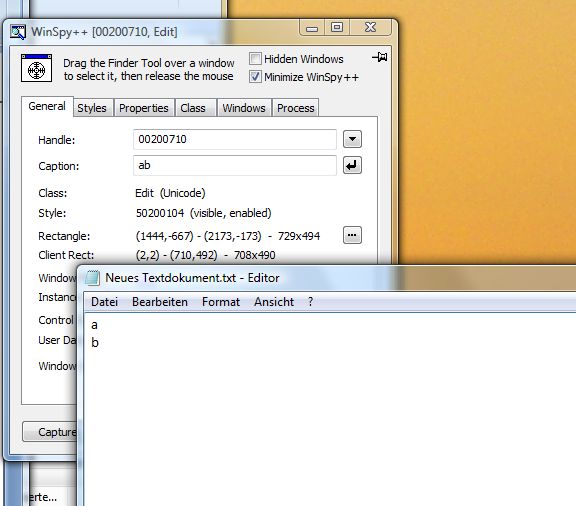The image size is (576, 506).
Task: Switch to the Styles tab
Action: [x=92, y=108]
